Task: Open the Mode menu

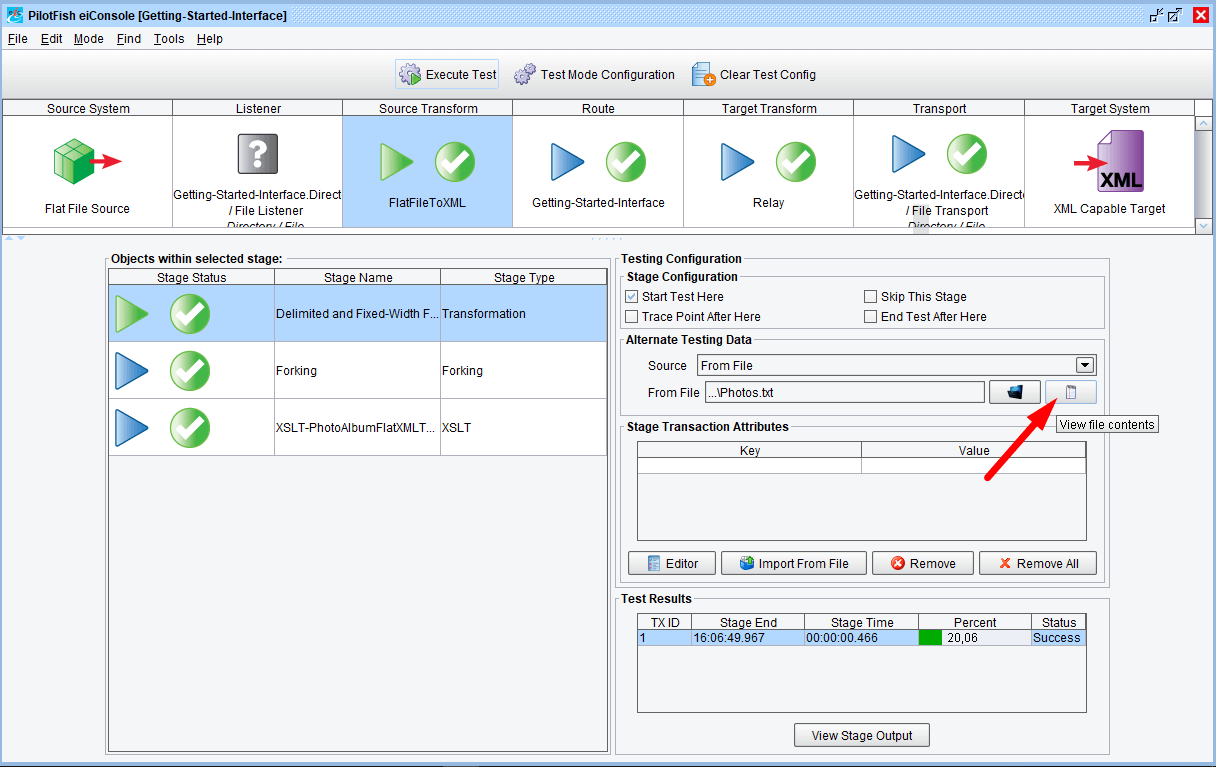Action: pyautogui.click(x=89, y=39)
